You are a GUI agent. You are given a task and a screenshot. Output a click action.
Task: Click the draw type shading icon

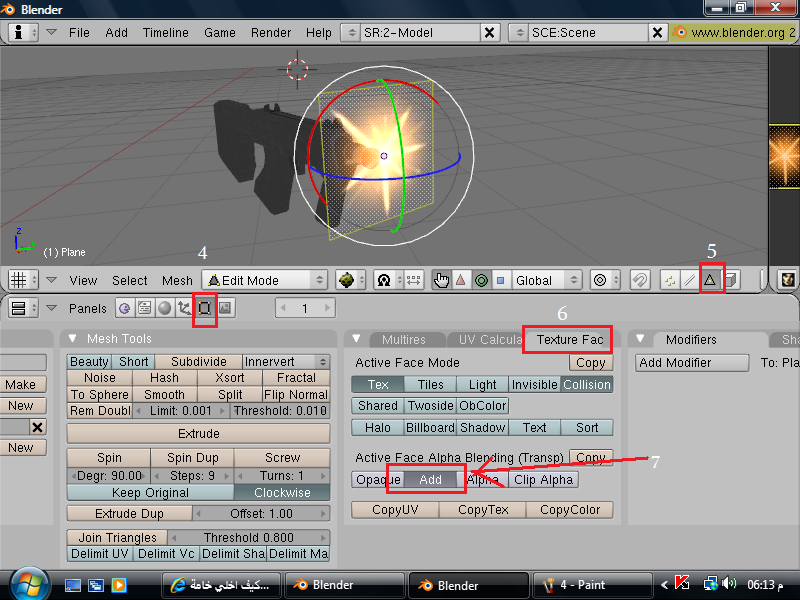click(x=350, y=280)
